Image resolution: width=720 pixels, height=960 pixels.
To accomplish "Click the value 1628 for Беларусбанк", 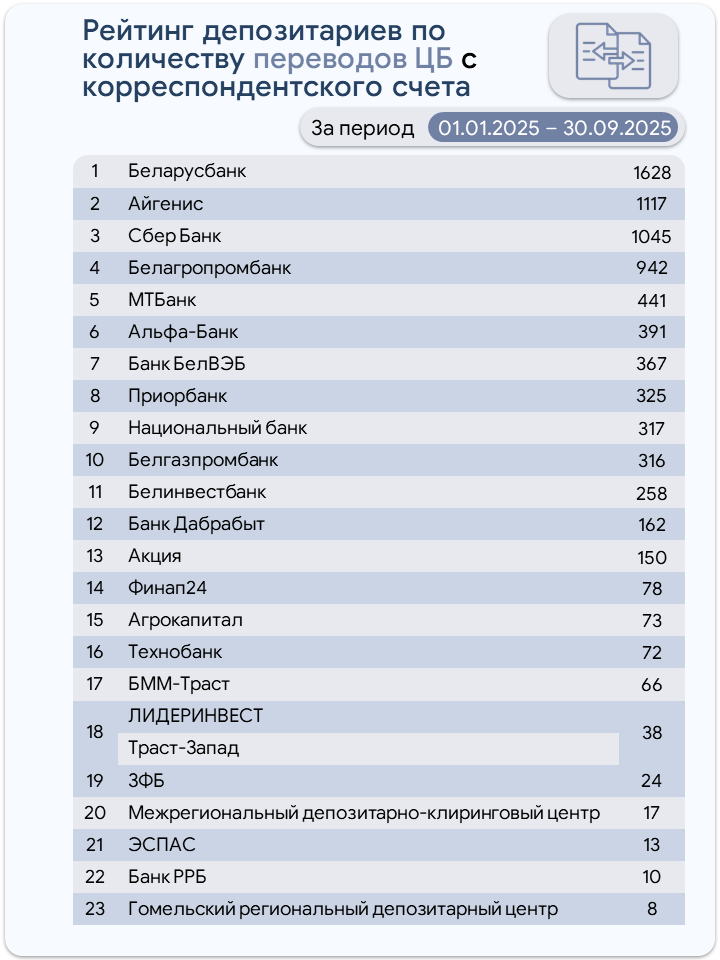I will click(651, 172).
